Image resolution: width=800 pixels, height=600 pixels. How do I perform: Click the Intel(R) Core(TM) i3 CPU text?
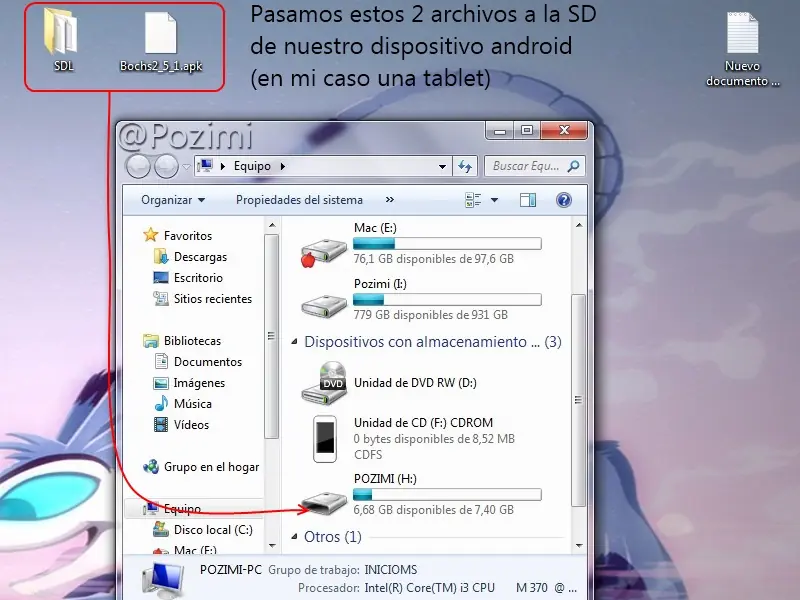click(429, 588)
